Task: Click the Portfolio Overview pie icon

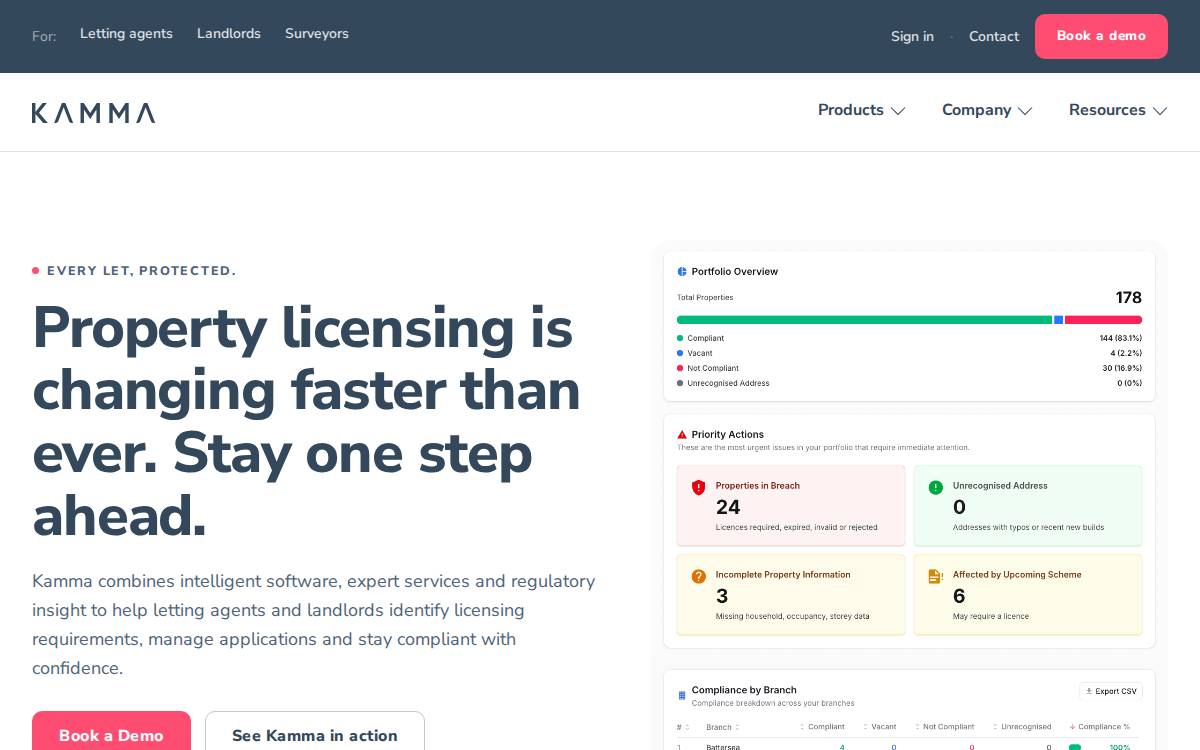Action: point(682,272)
